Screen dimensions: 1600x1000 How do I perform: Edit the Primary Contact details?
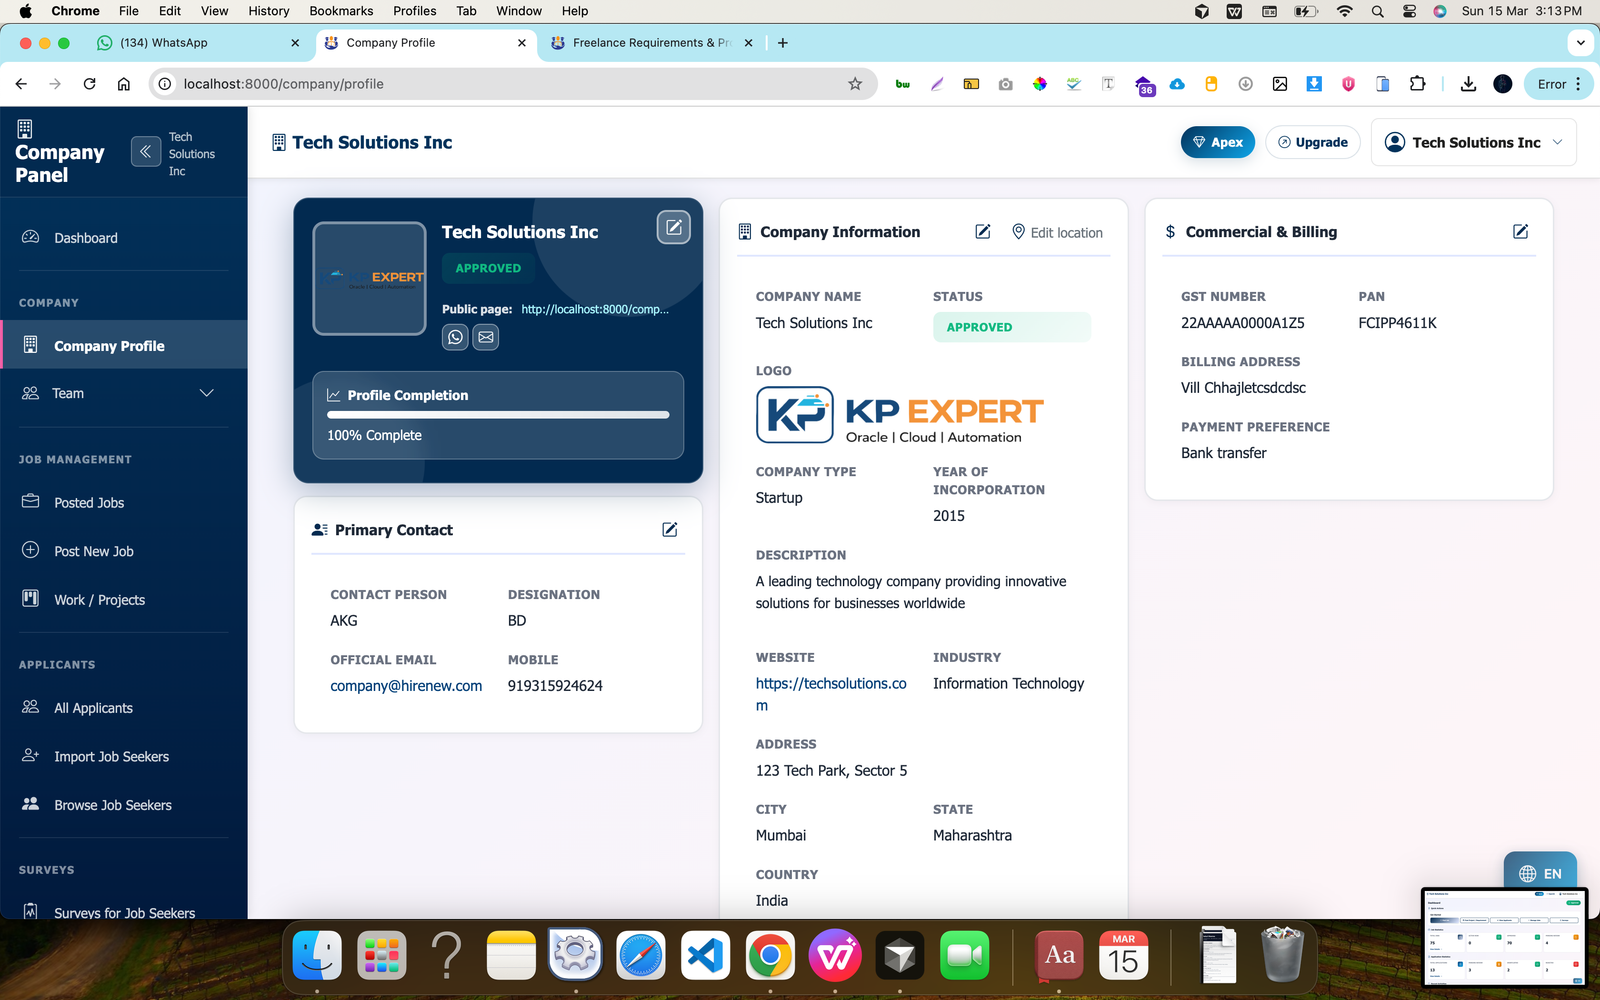670,530
